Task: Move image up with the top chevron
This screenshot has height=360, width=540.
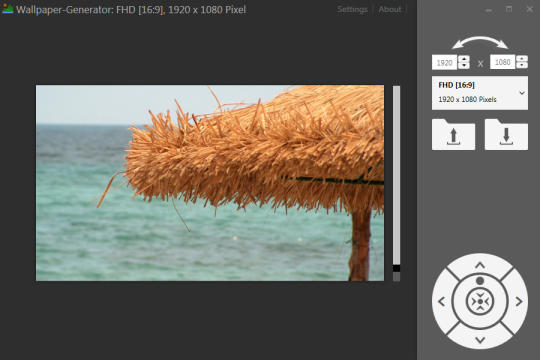Action: click(480, 265)
